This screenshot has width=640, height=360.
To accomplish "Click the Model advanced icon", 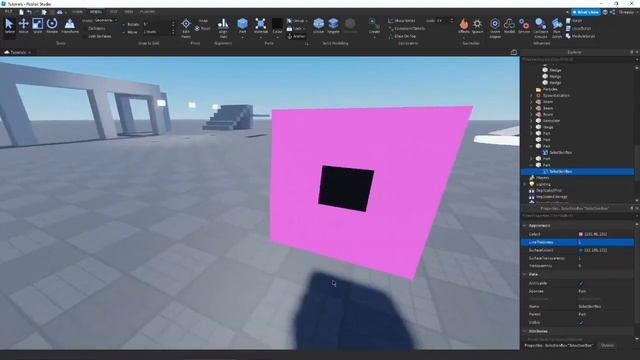I will pyautogui.click(x=509, y=26).
